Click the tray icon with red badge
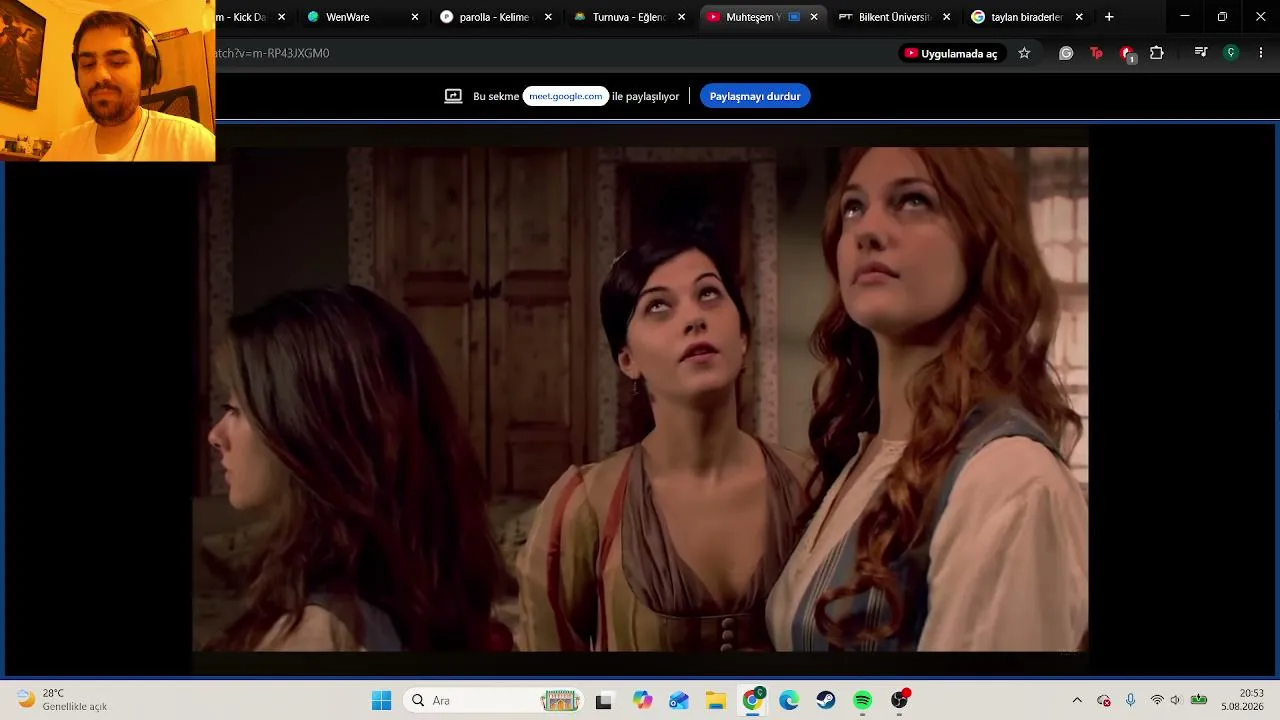 tap(1104, 700)
